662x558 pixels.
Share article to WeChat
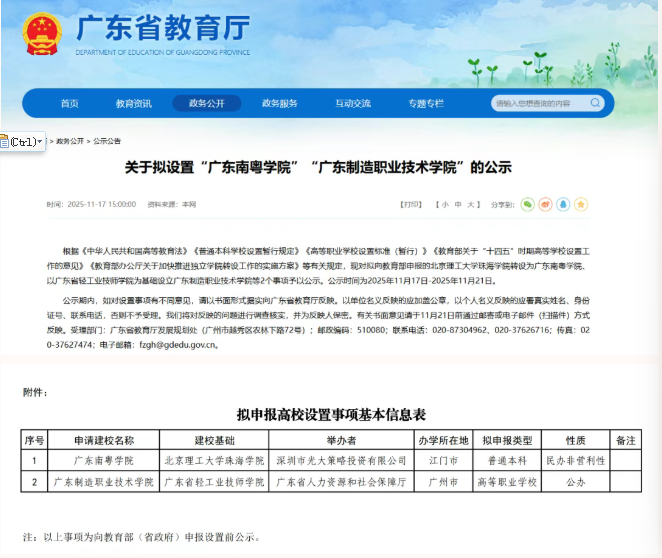click(528, 204)
